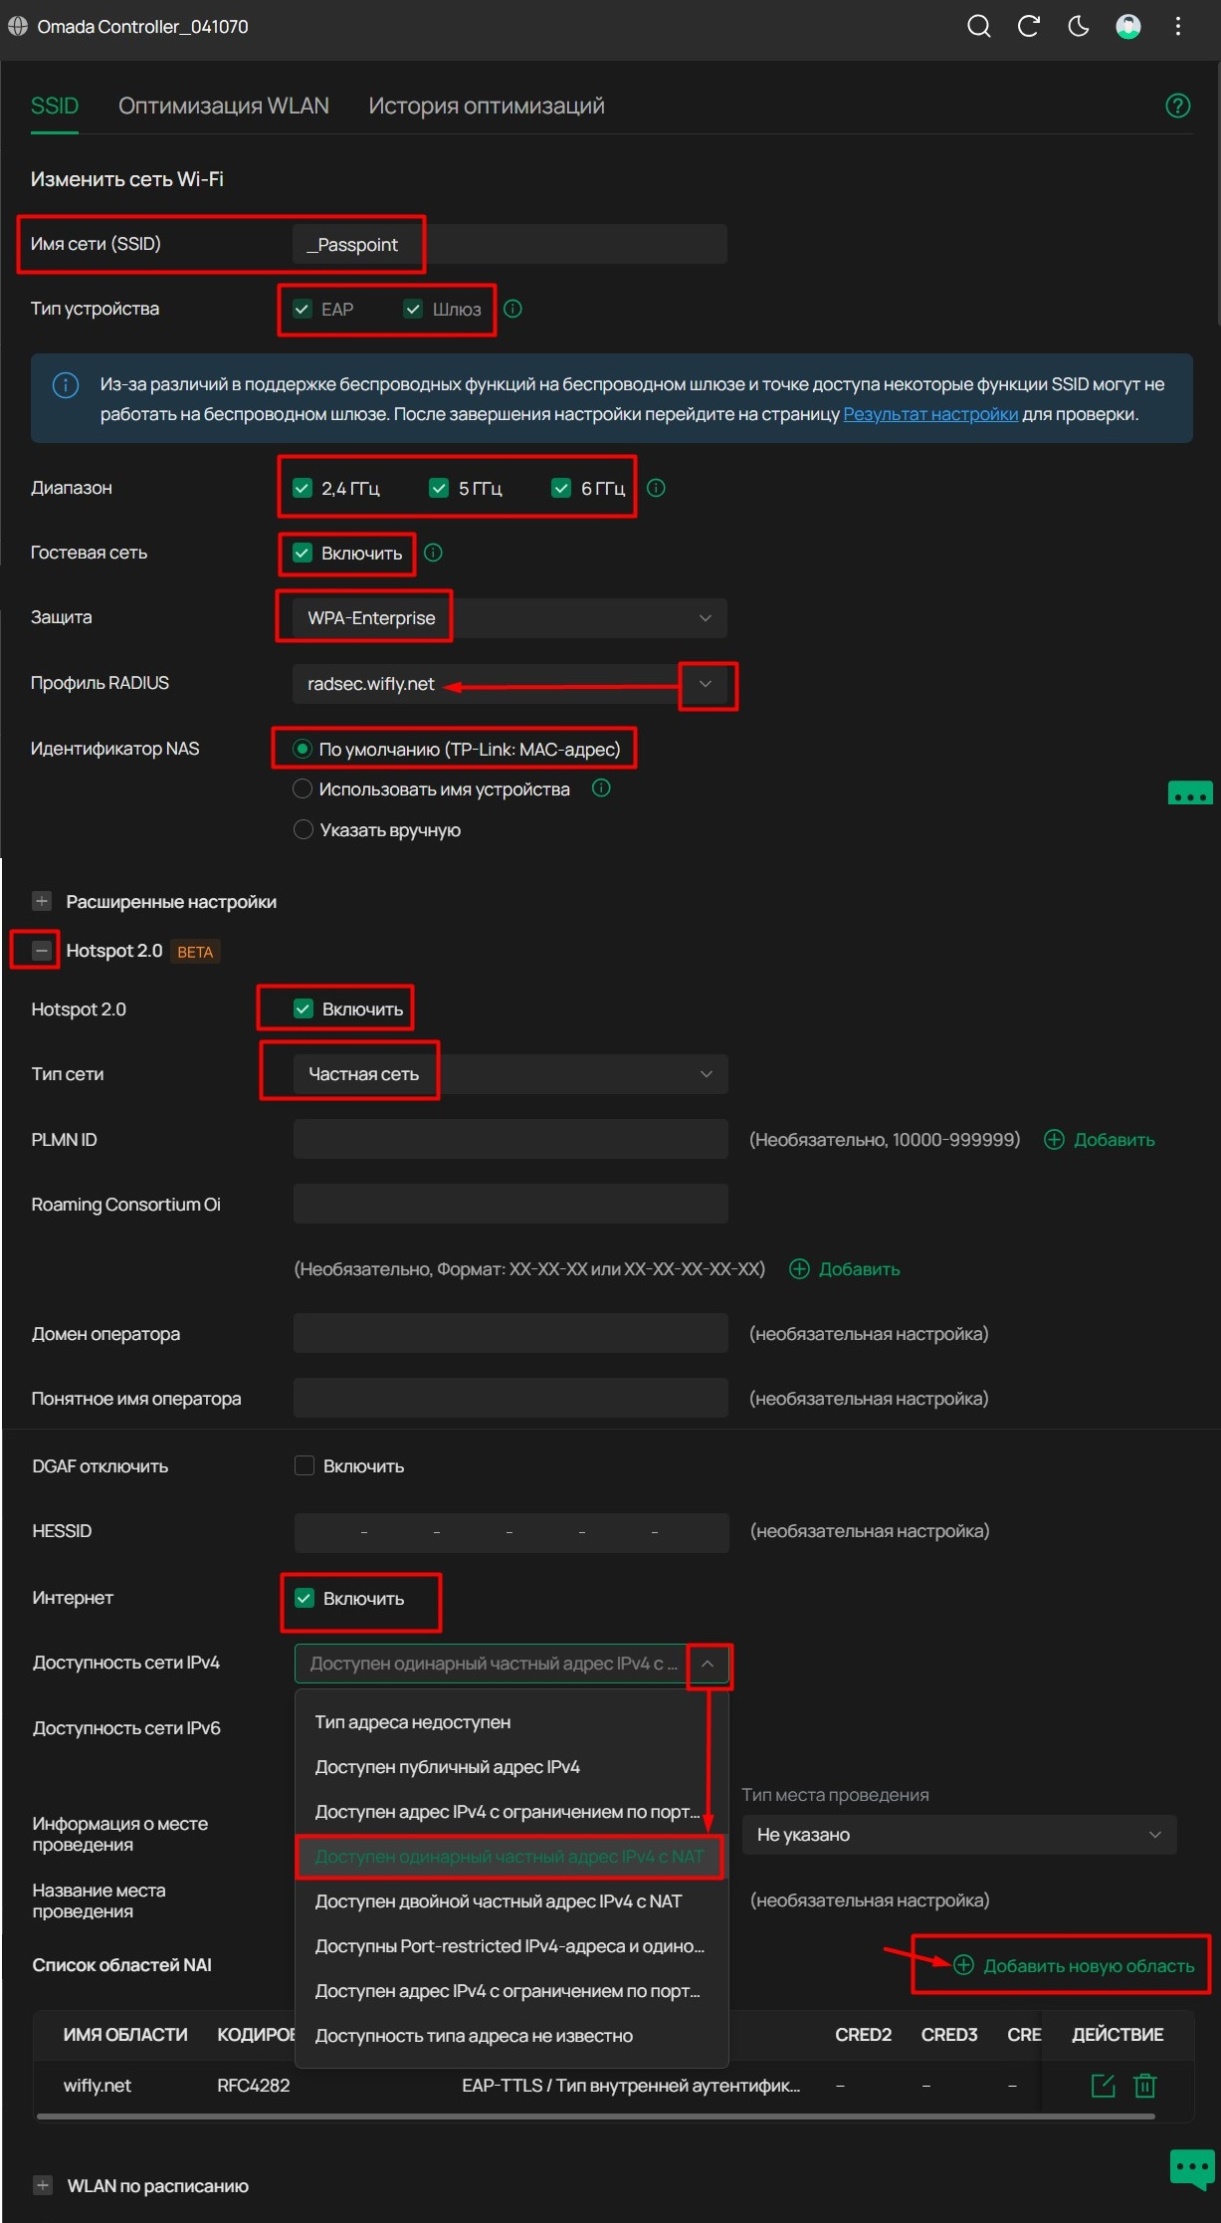The image size is (1221, 2223).
Task: Toggle dark mode moon icon
Action: click(x=1078, y=27)
